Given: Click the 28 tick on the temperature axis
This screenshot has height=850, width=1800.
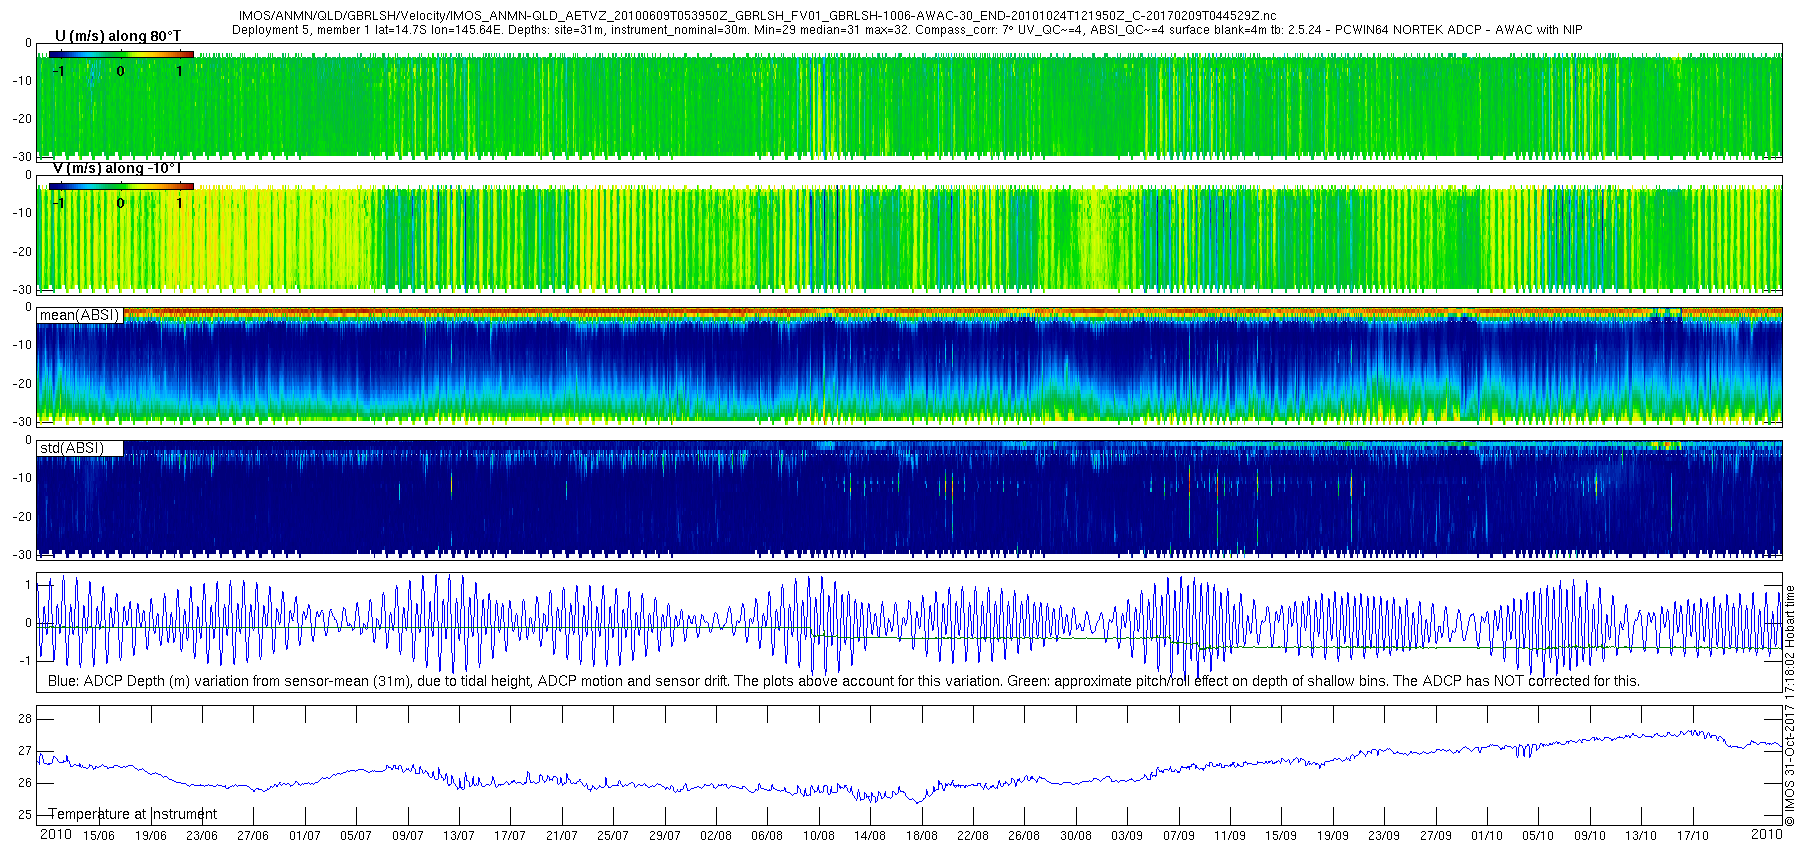Looking at the screenshot, I should (25, 719).
